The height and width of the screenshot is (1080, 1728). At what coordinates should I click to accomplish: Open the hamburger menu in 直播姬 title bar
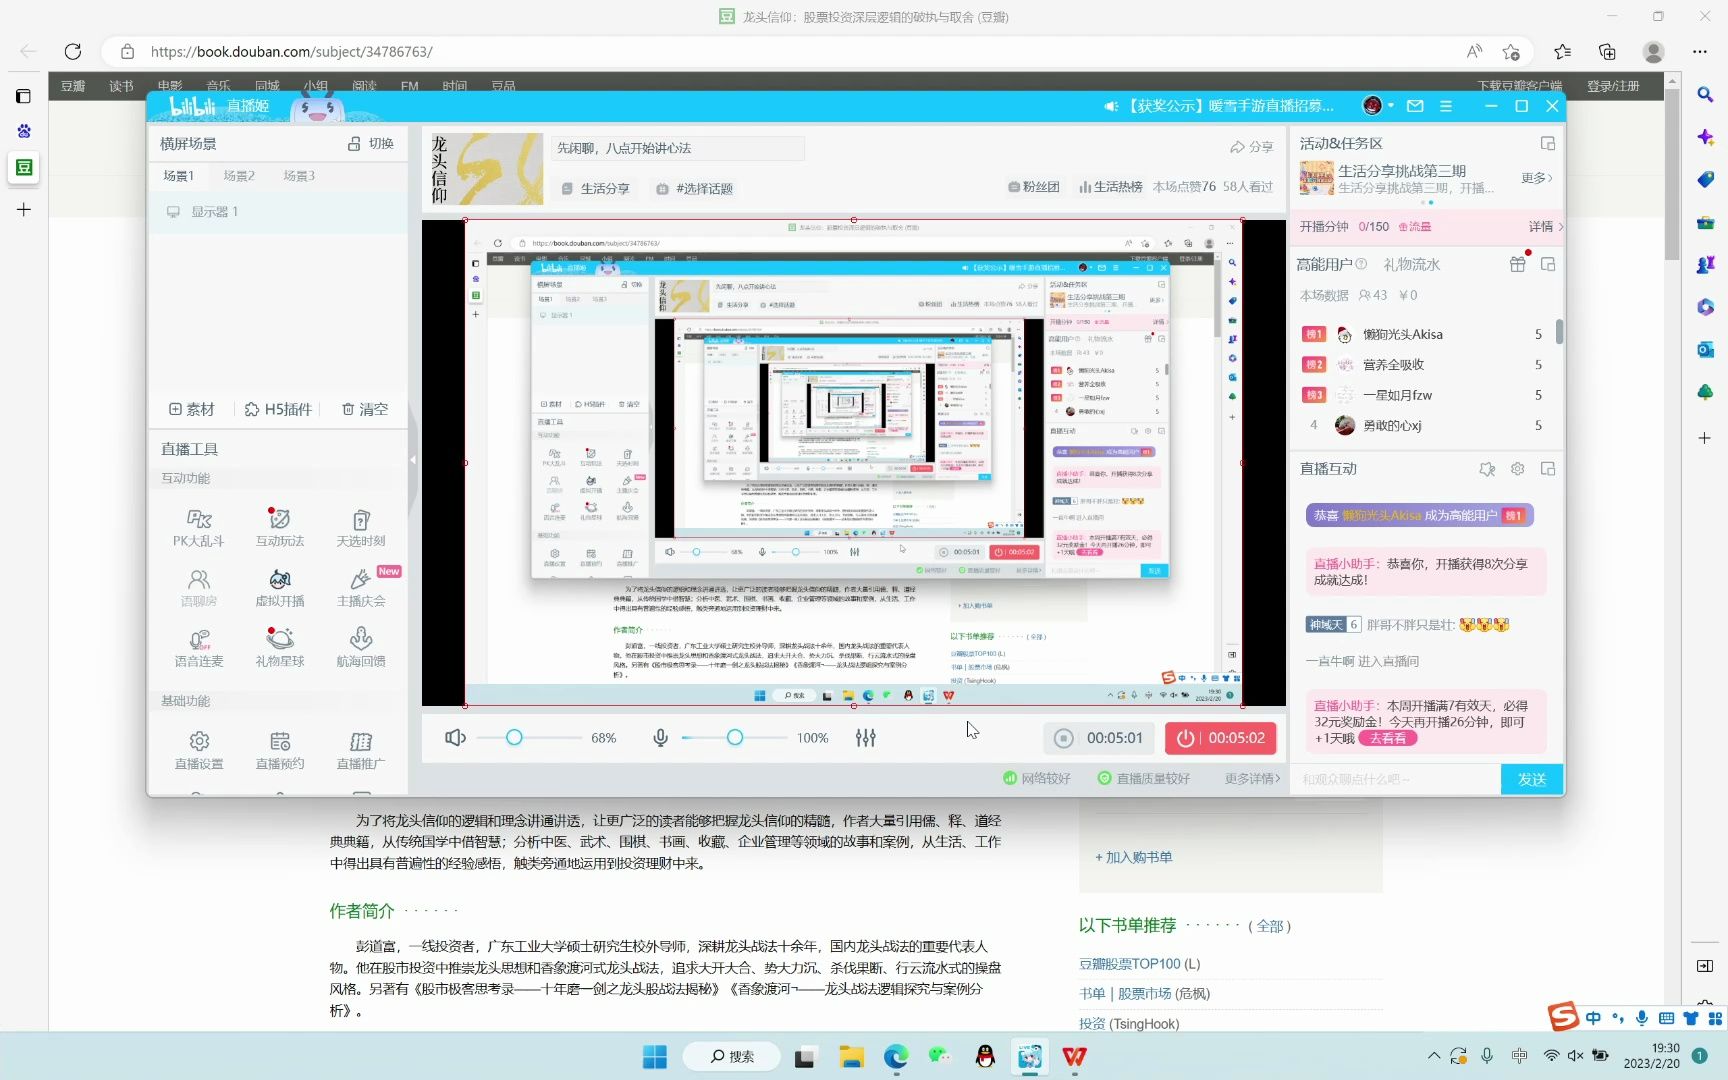1446,106
